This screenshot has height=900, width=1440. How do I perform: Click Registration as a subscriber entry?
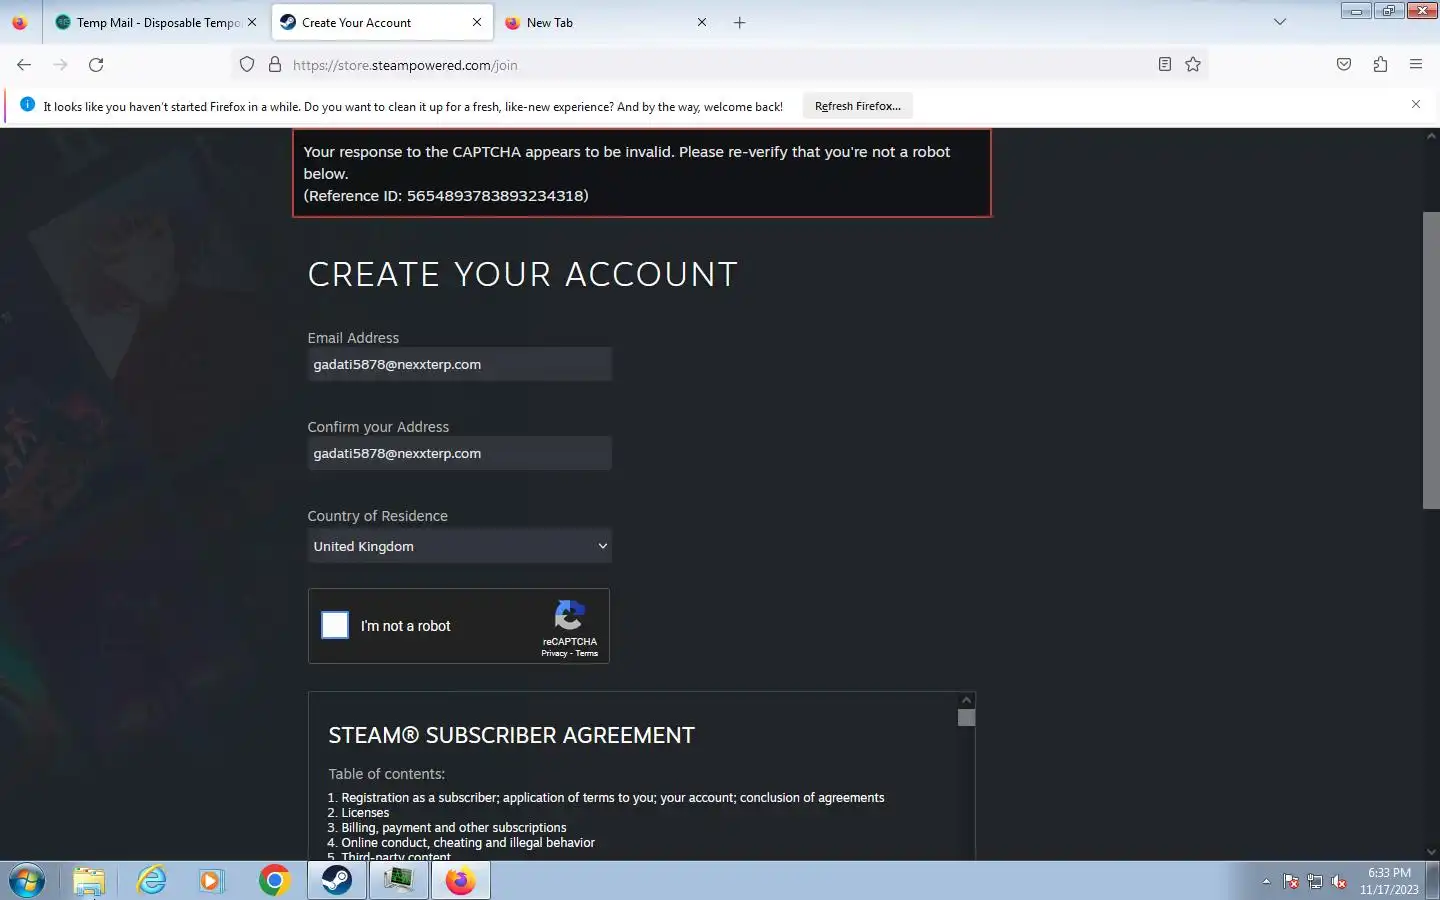613,798
